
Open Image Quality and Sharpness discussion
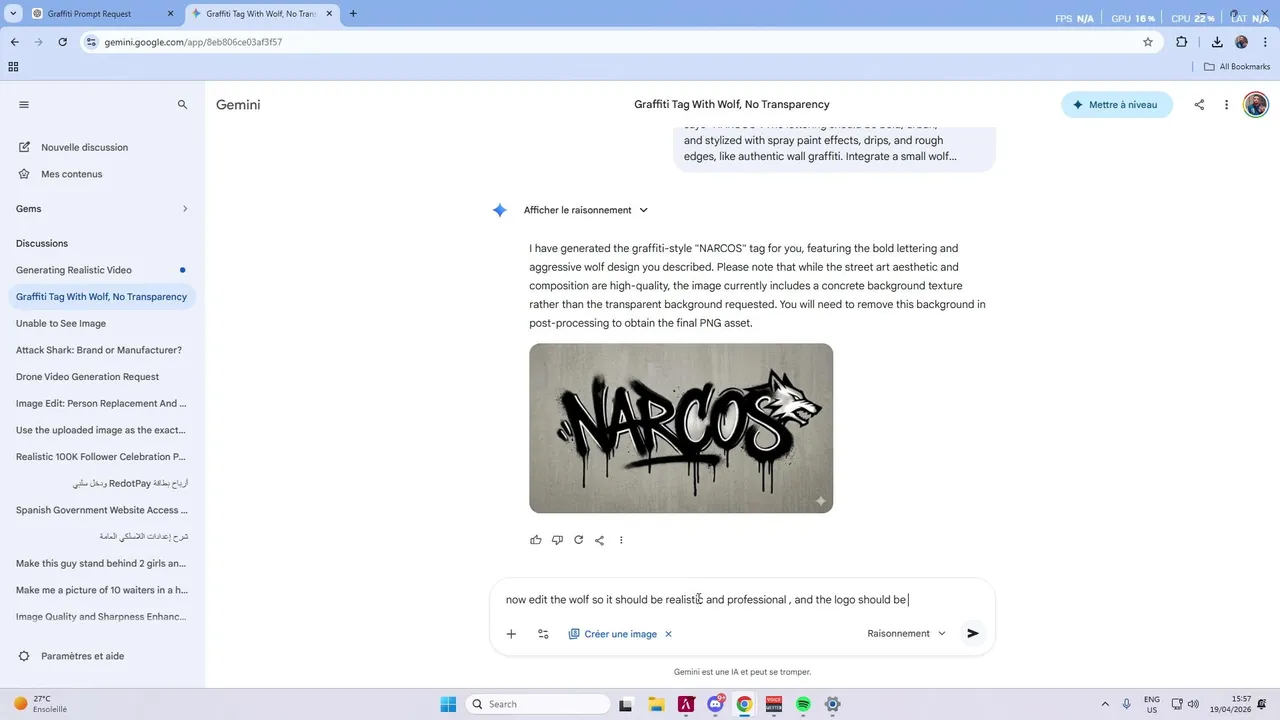tap(100, 617)
